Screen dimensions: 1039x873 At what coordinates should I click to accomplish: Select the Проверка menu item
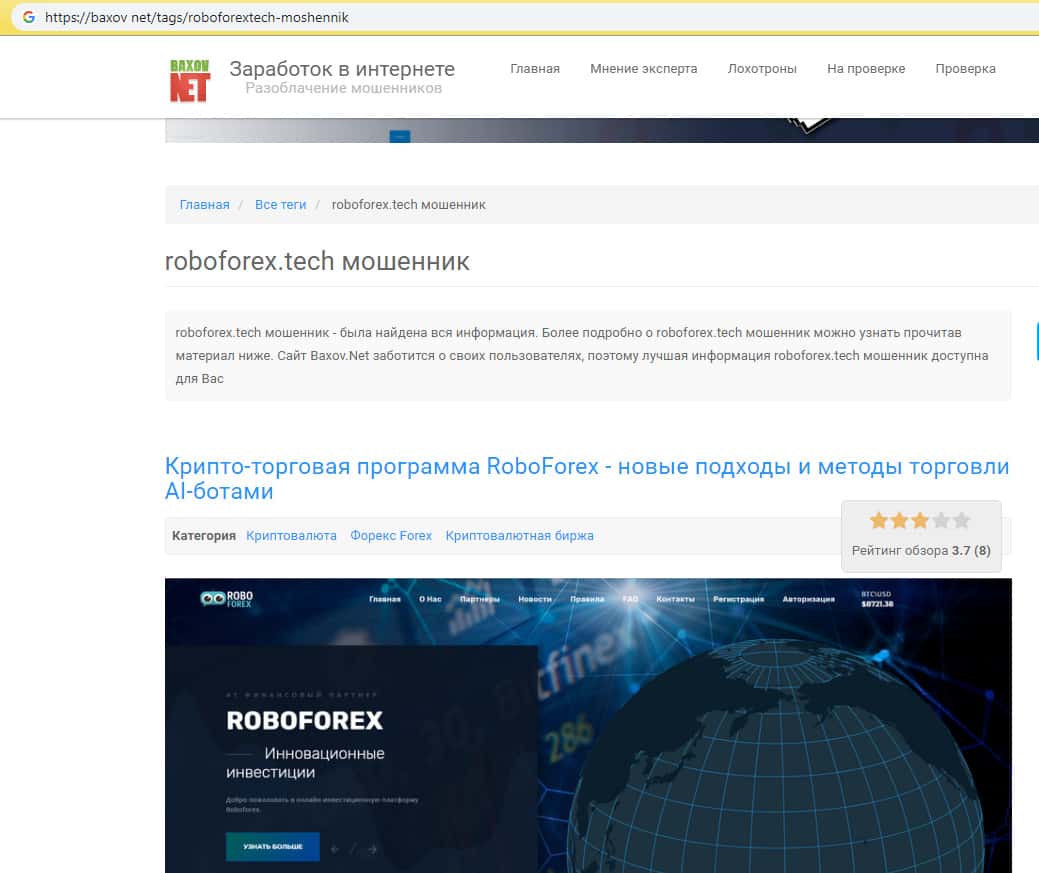(965, 69)
